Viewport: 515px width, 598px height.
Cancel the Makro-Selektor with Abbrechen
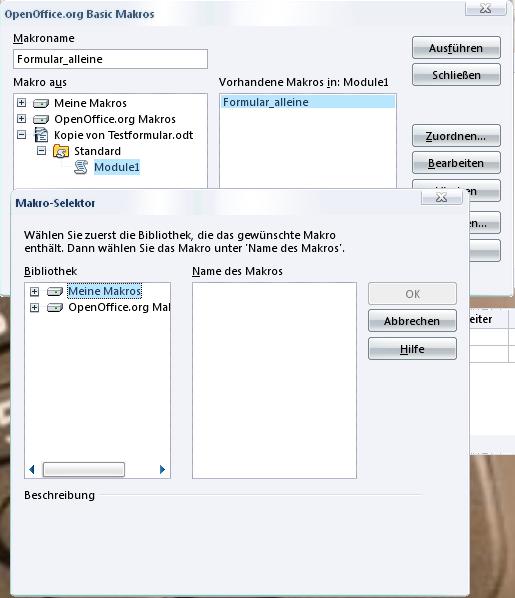412,321
